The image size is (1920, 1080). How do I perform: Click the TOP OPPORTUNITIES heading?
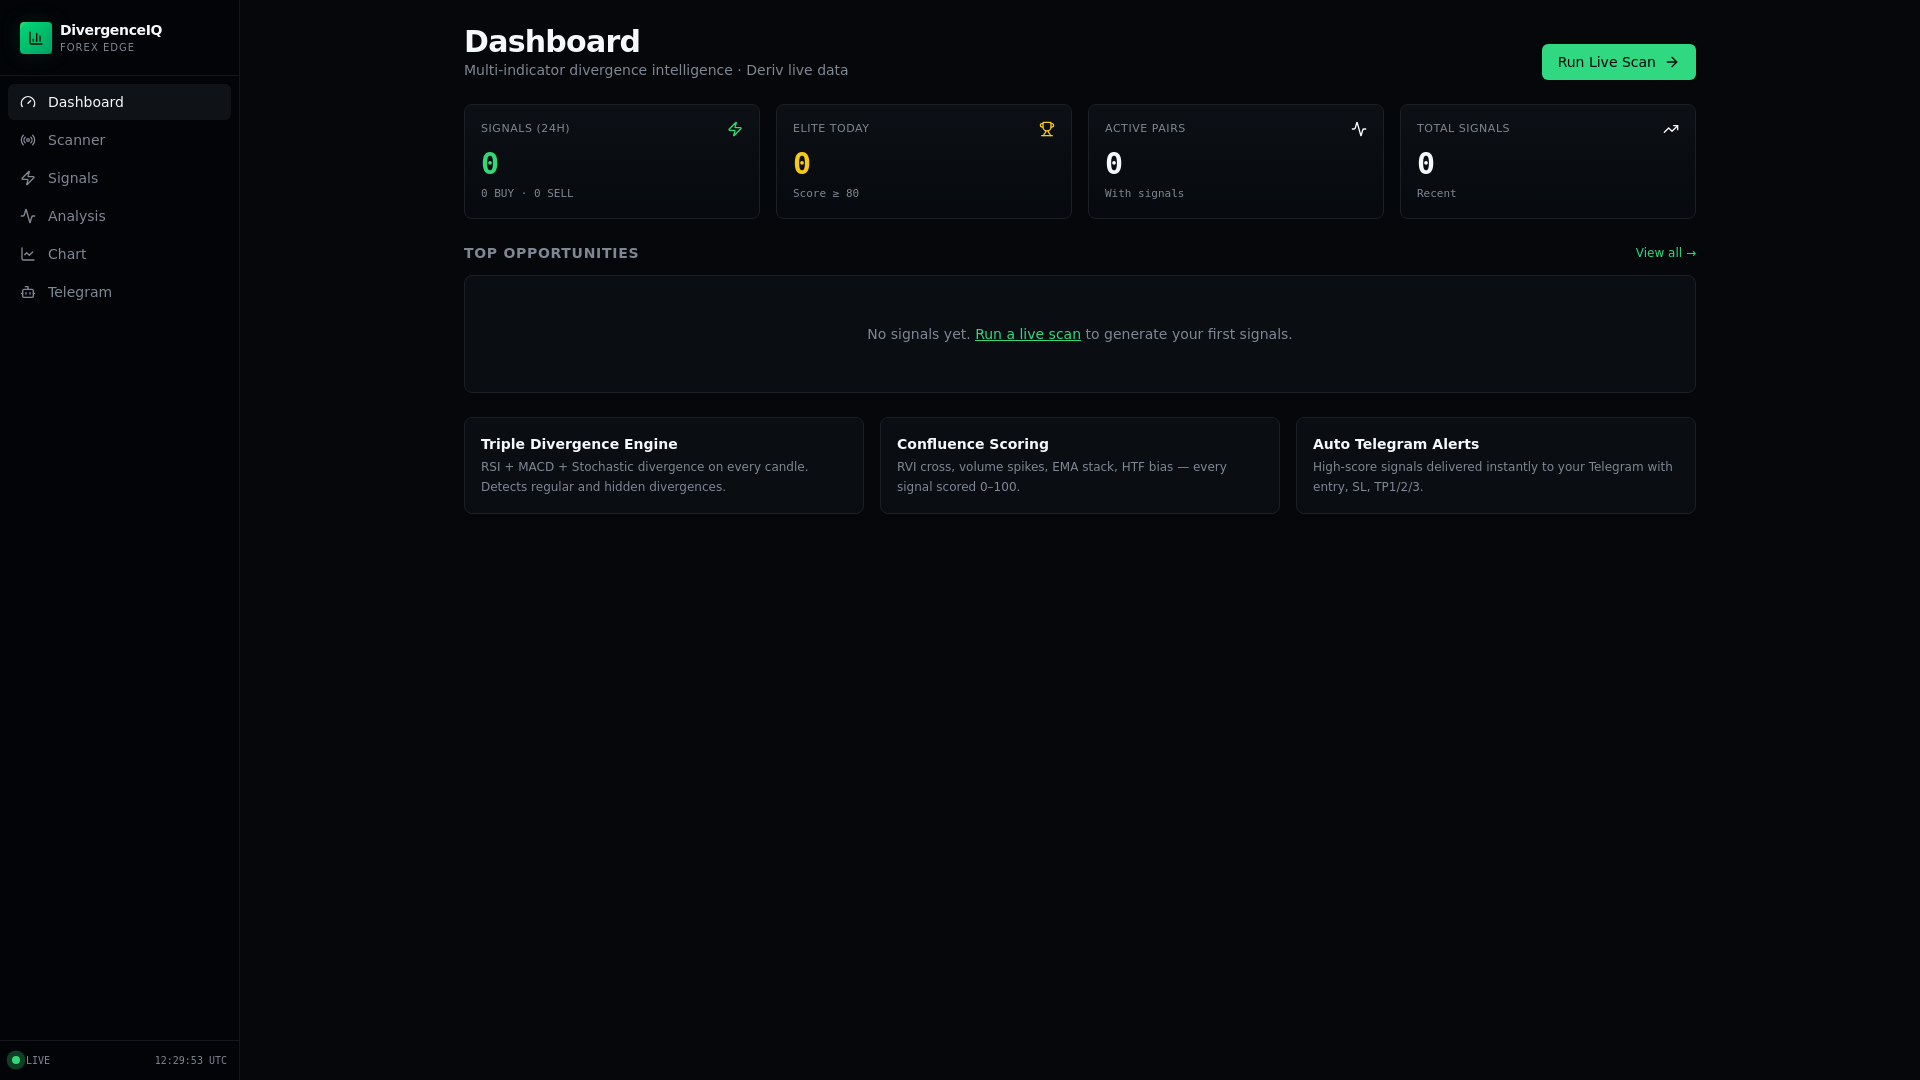[x=551, y=253]
